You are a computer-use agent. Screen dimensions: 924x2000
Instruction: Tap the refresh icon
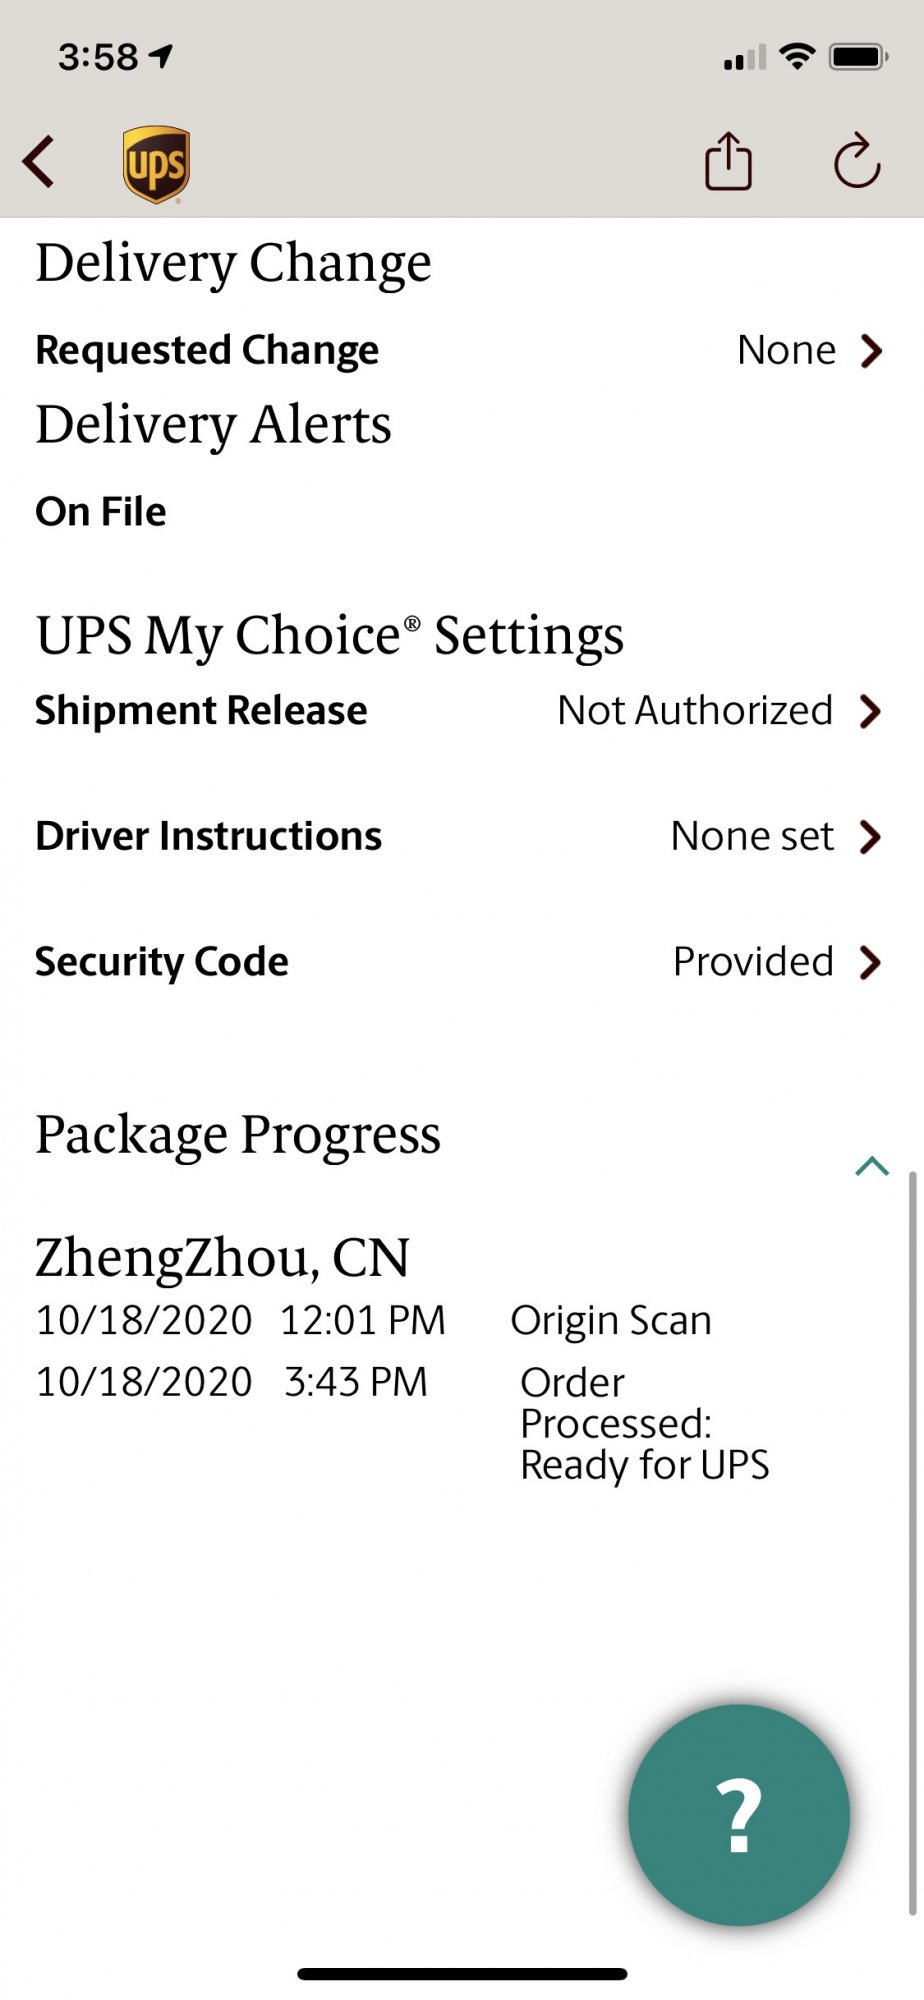coord(857,161)
